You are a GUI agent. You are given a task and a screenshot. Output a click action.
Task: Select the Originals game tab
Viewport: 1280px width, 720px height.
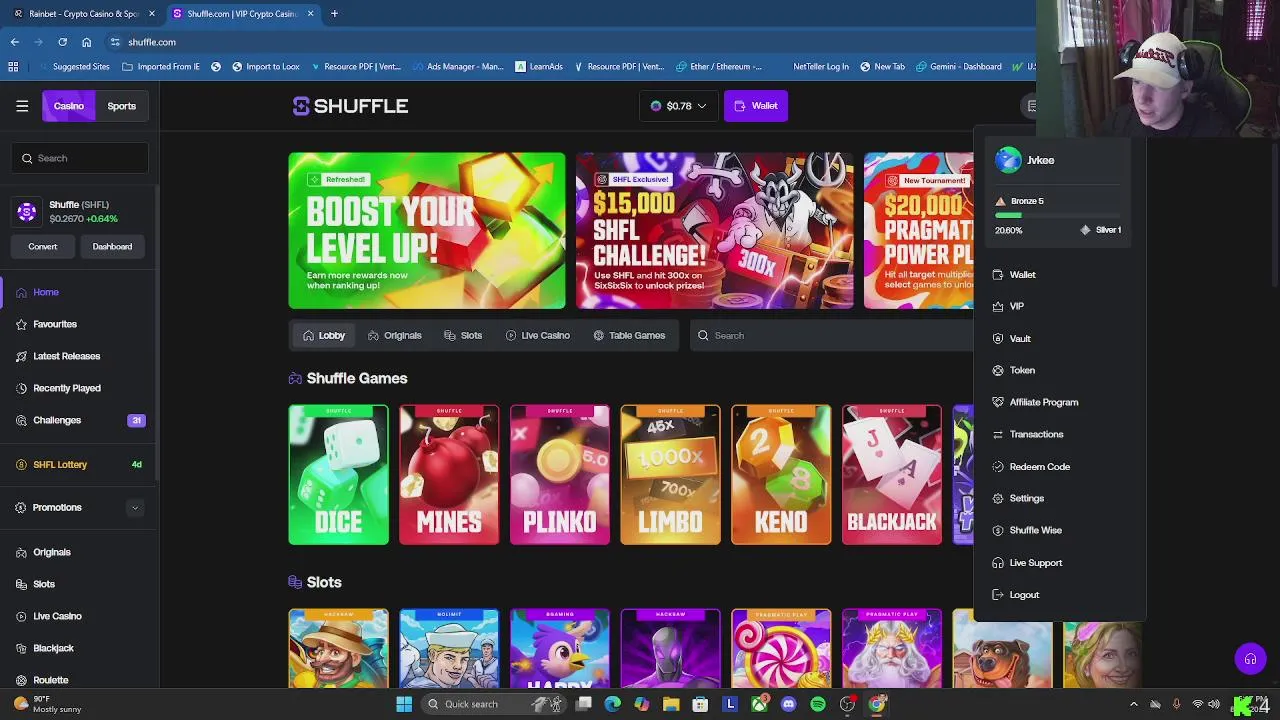[x=395, y=336]
